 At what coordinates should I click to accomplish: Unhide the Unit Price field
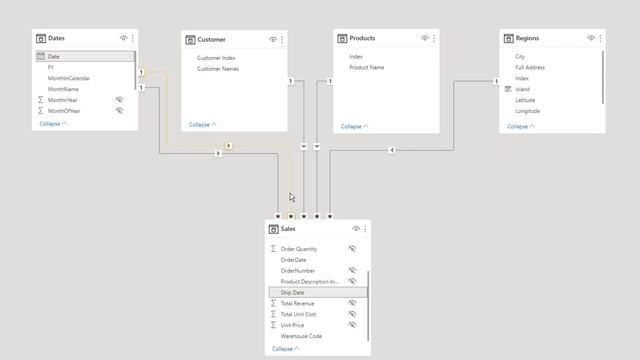(352, 325)
